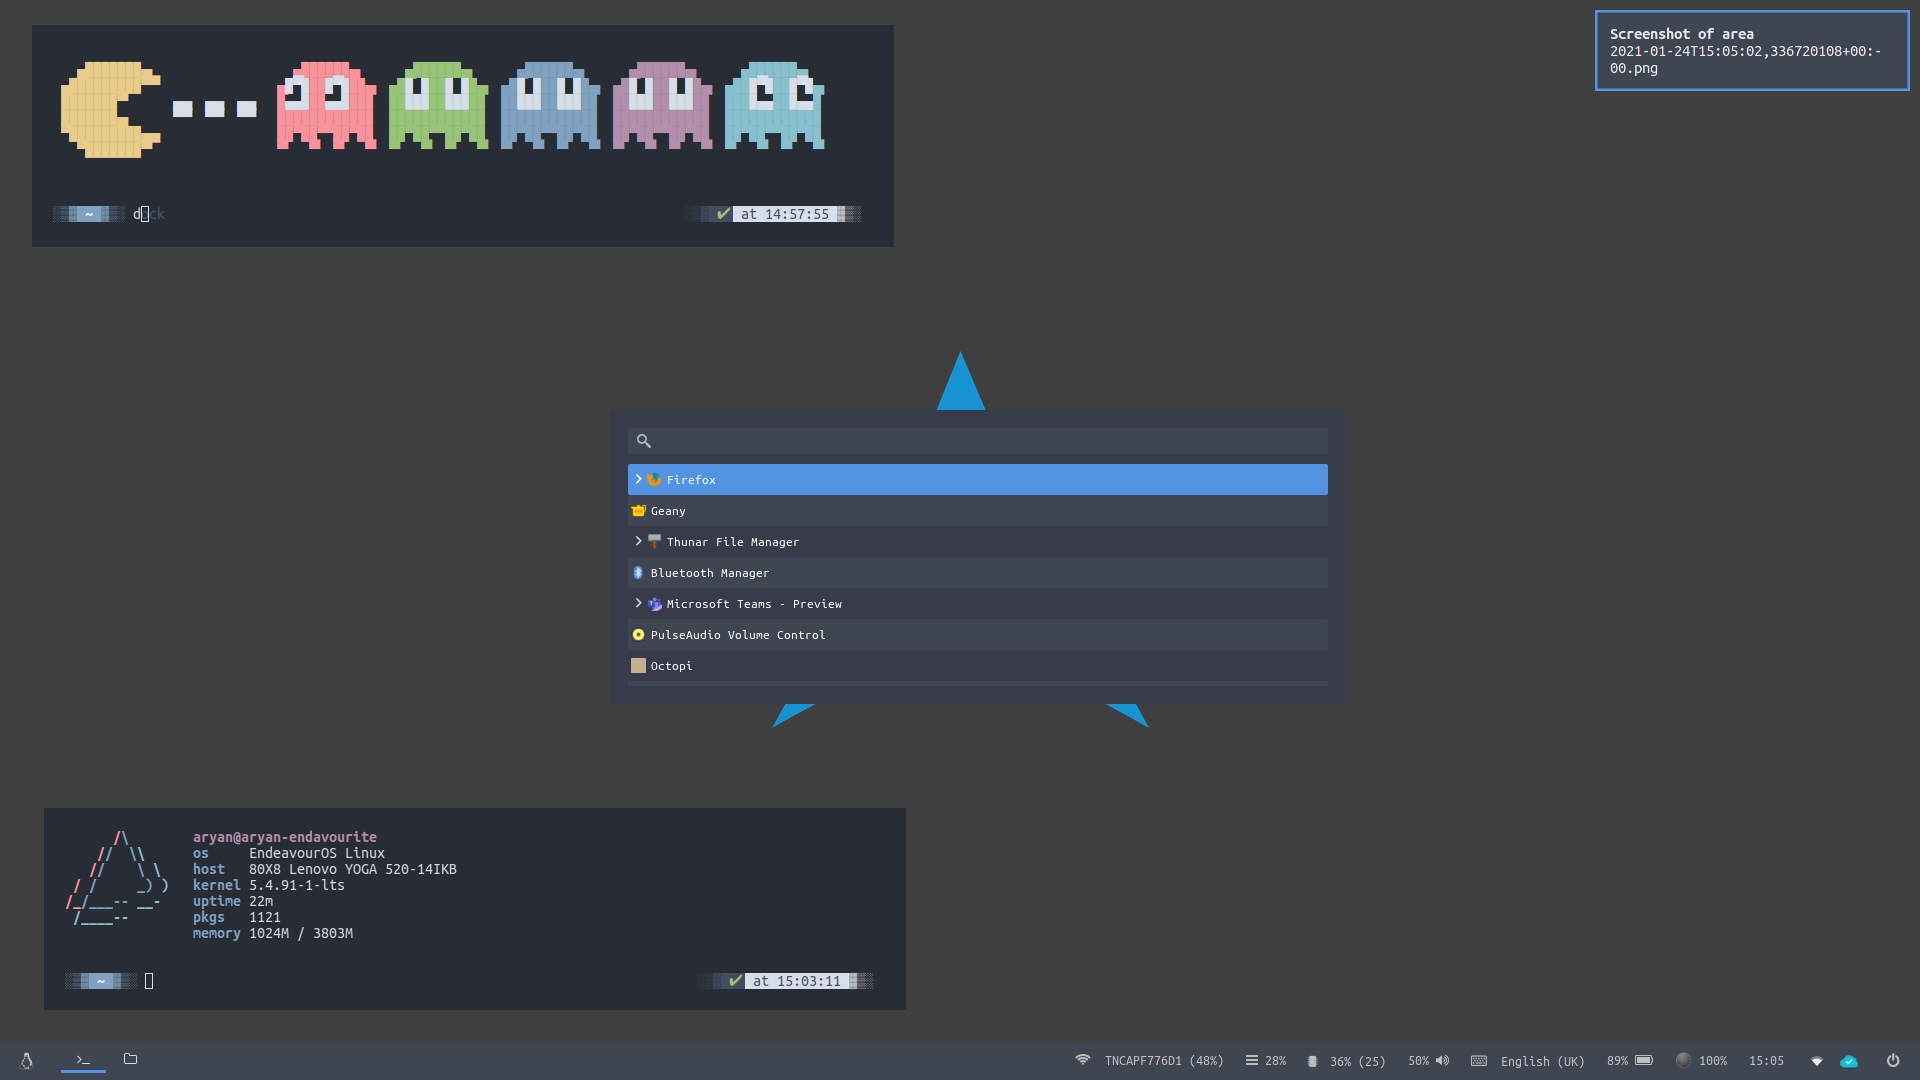Click network name TNCAPF776D1 (48%)
Viewport: 1920px width, 1080px height.
click(x=1164, y=1061)
